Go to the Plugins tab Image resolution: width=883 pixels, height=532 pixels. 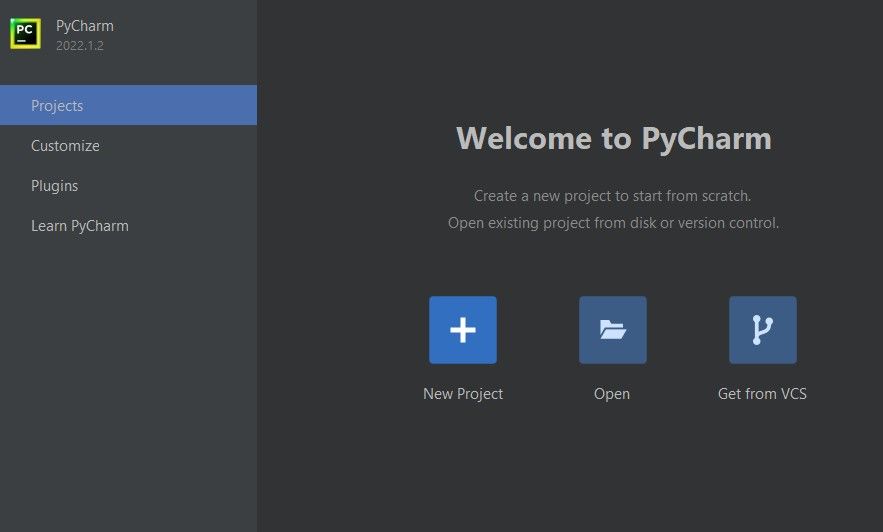tap(54, 186)
